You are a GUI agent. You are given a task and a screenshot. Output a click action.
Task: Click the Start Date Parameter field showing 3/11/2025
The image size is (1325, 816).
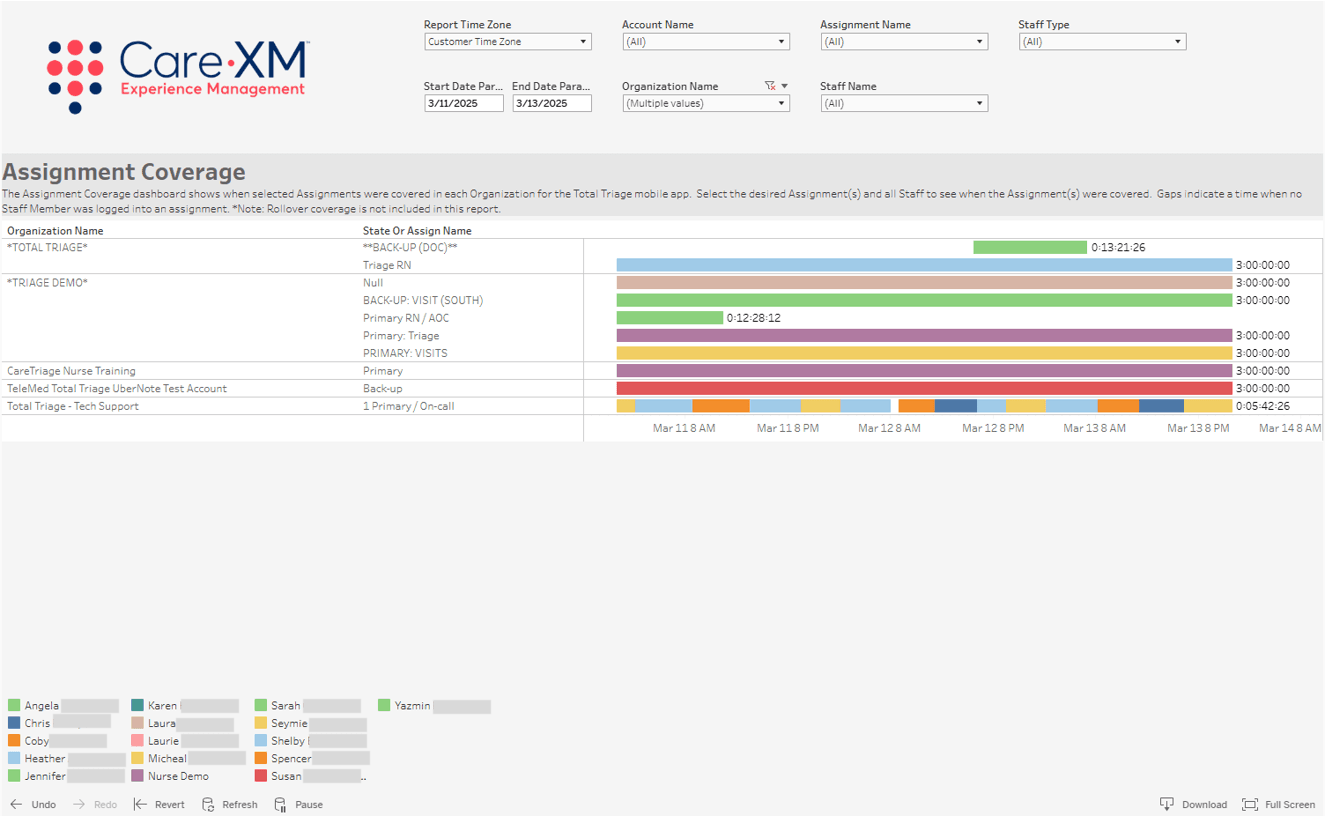463,102
